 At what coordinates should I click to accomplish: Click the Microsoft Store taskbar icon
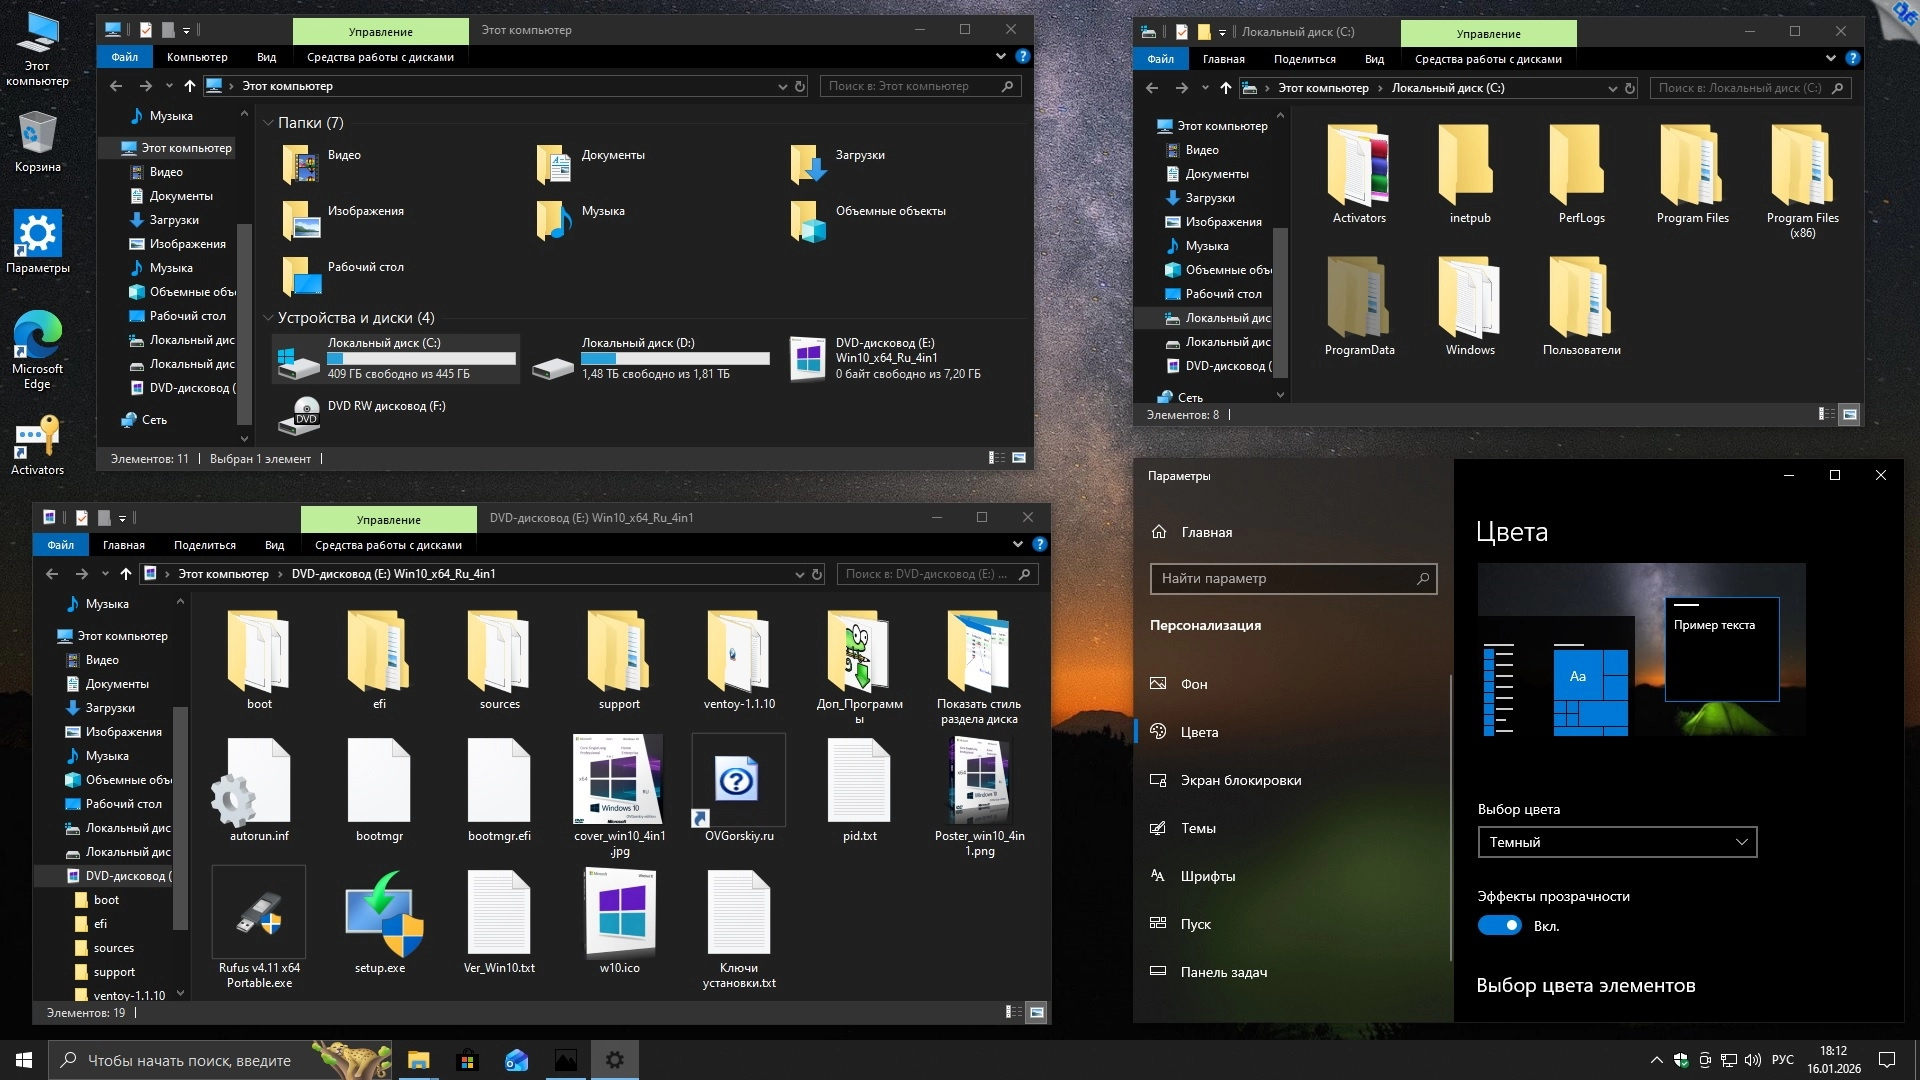click(467, 1060)
